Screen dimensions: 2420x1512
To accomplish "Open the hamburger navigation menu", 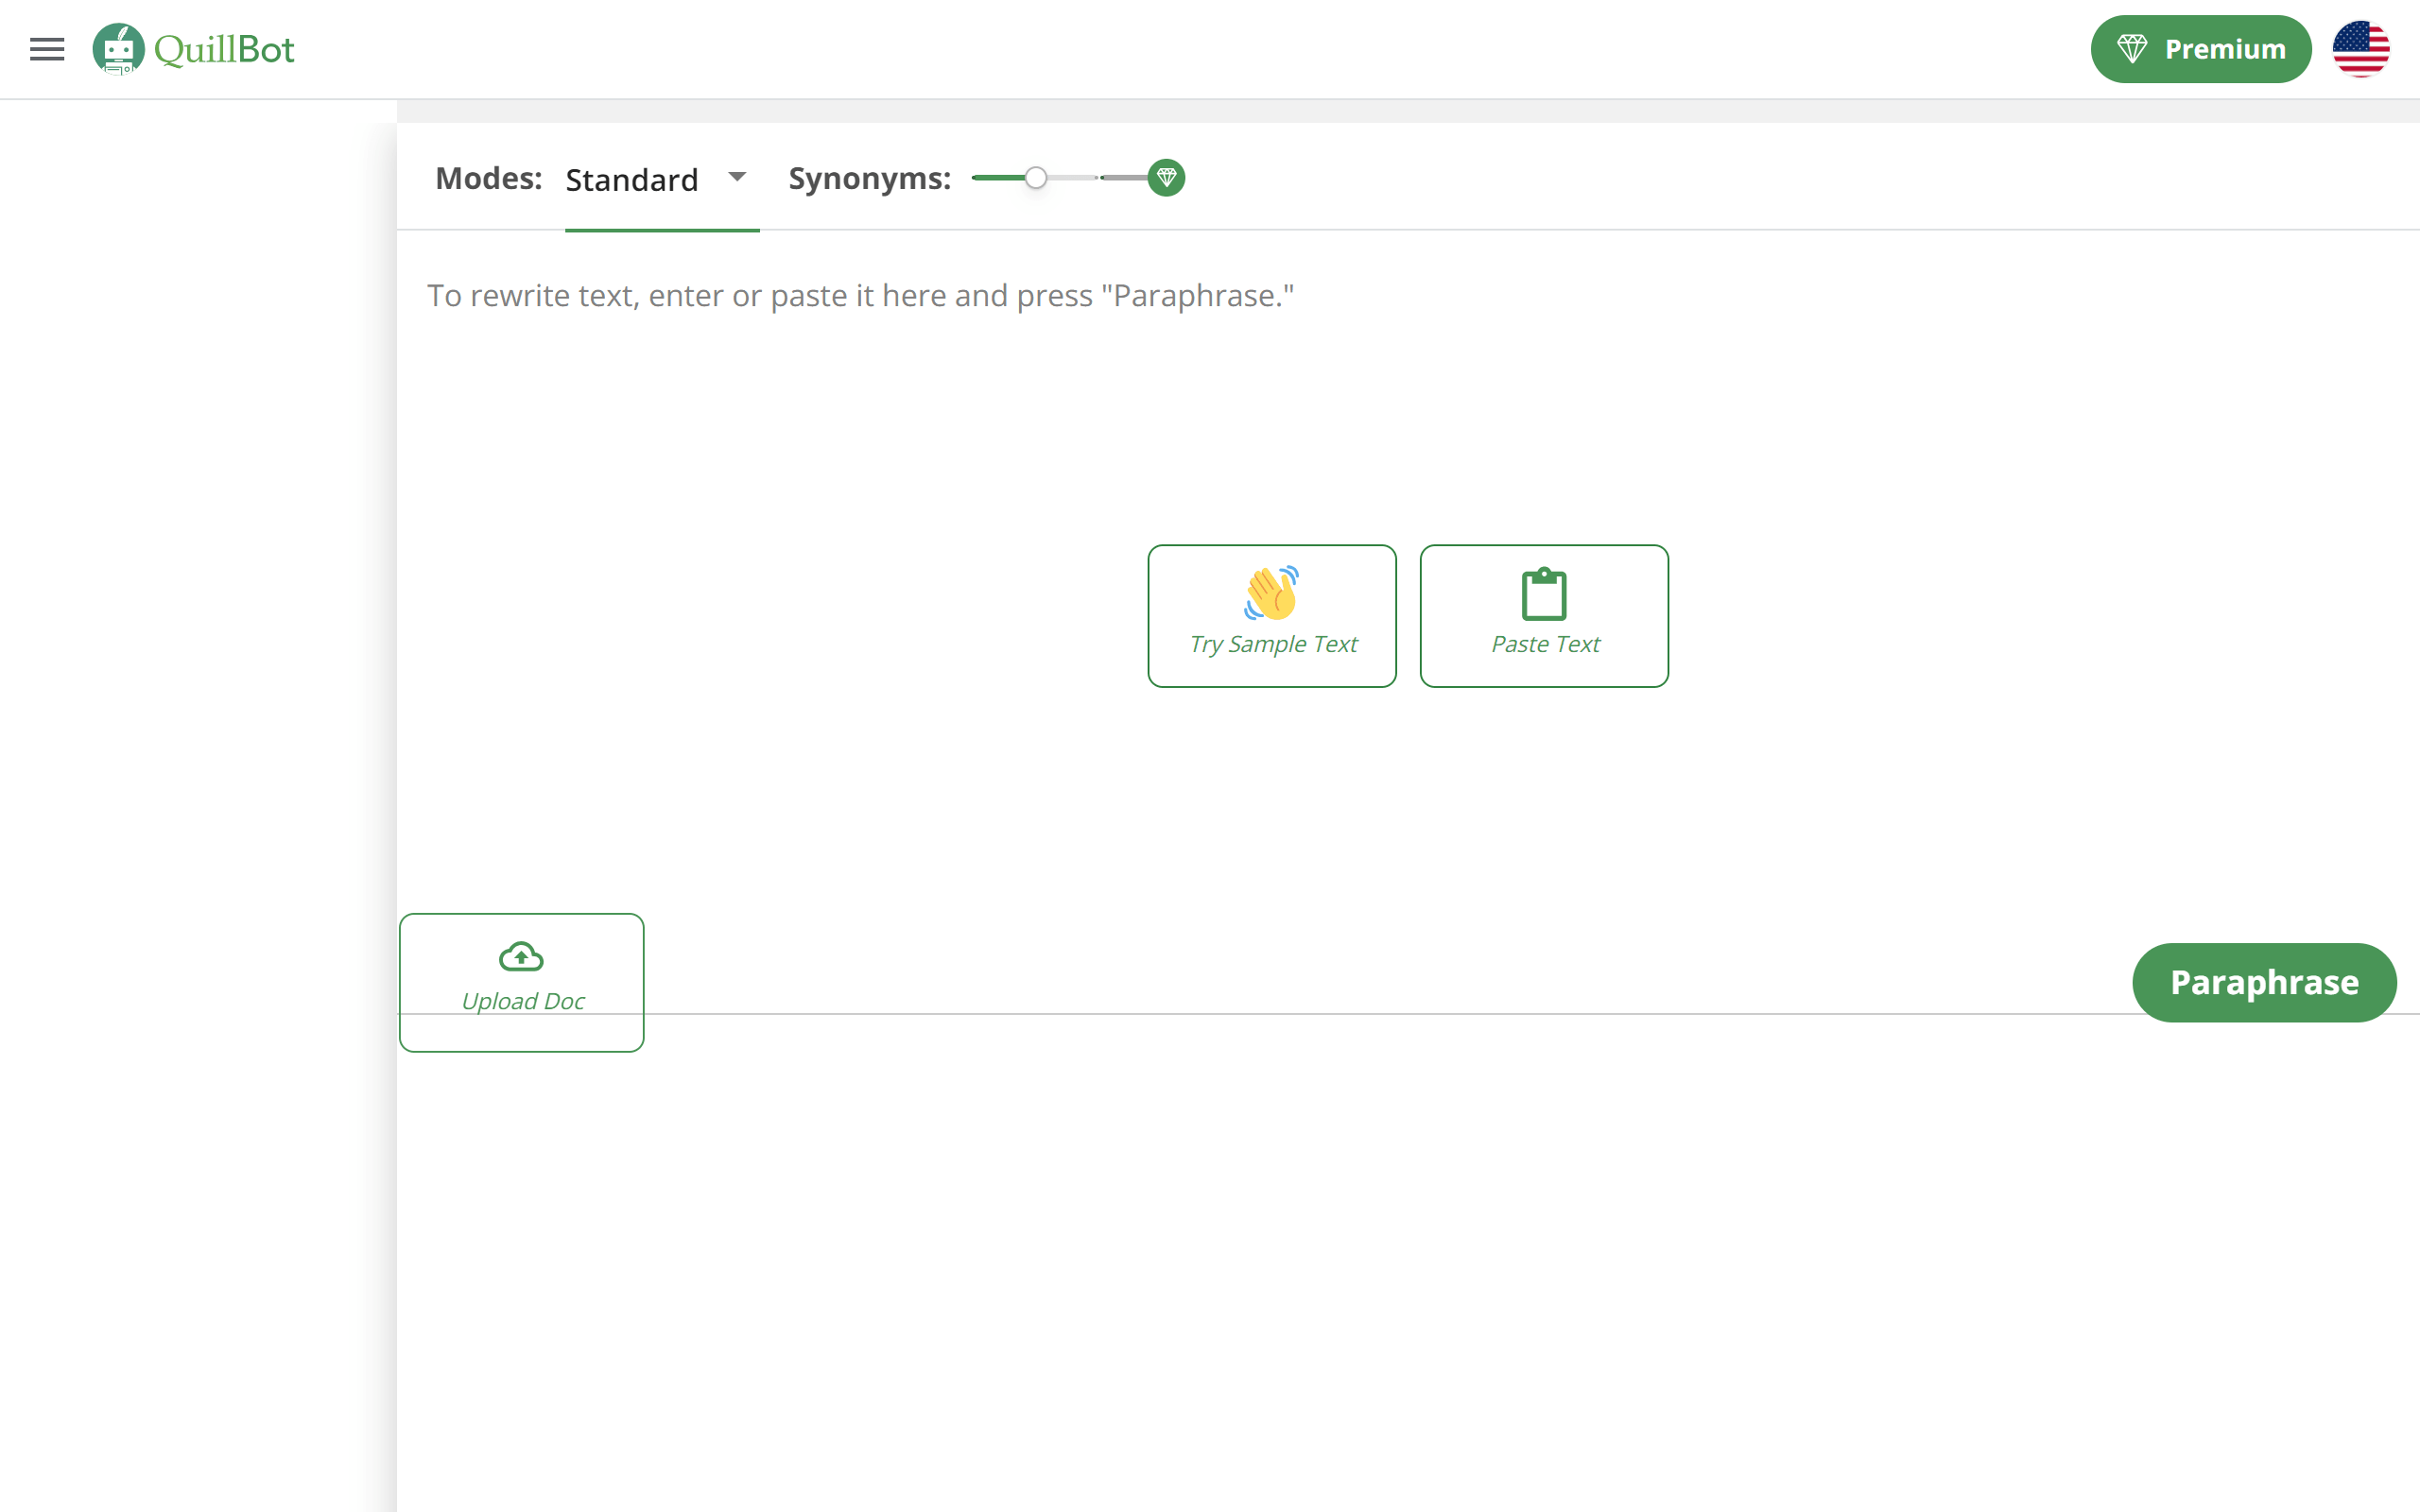I will pyautogui.click(x=47, y=49).
